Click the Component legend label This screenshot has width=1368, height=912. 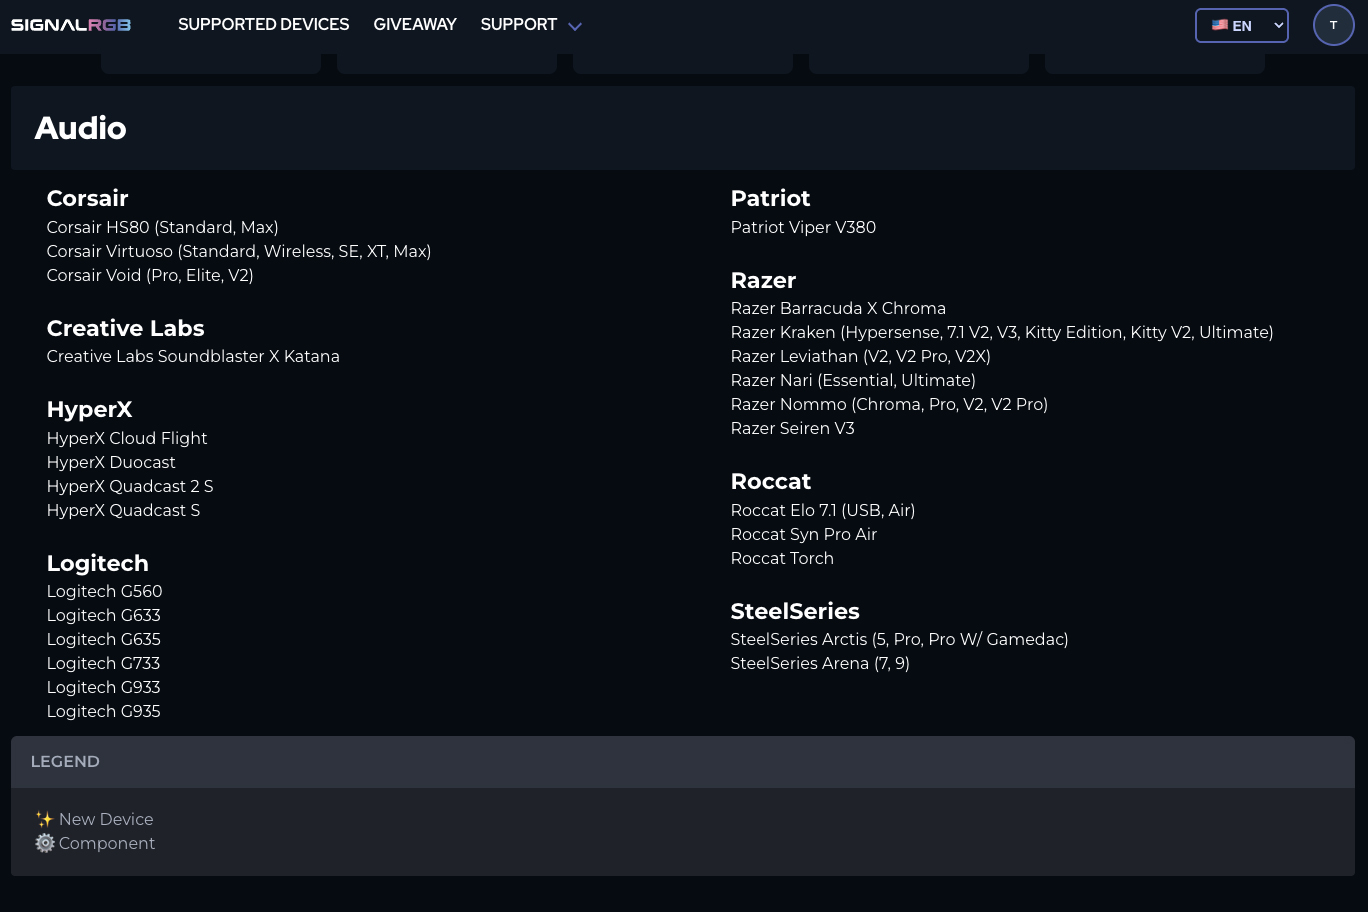click(x=107, y=843)
